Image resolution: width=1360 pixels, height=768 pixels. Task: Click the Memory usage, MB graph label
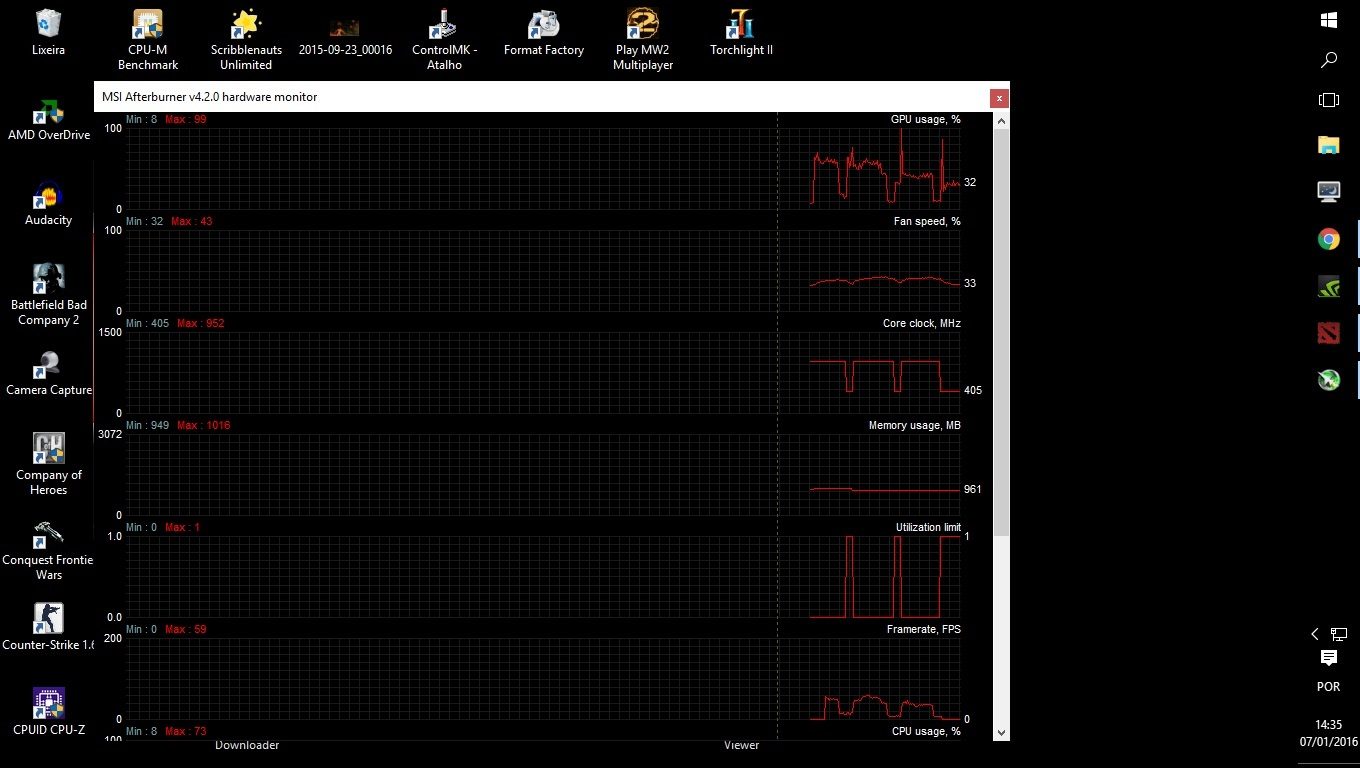pyautogui.click(x=915, y=425)
